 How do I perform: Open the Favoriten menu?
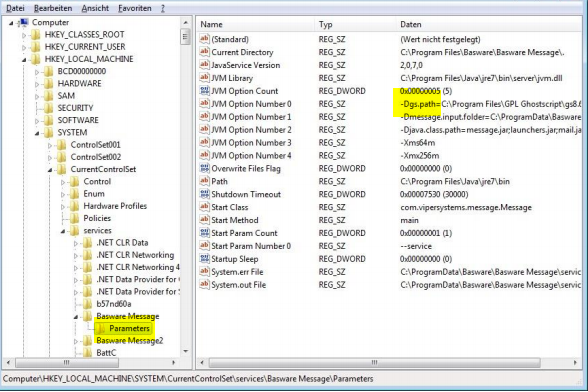[x=135, y=8]
